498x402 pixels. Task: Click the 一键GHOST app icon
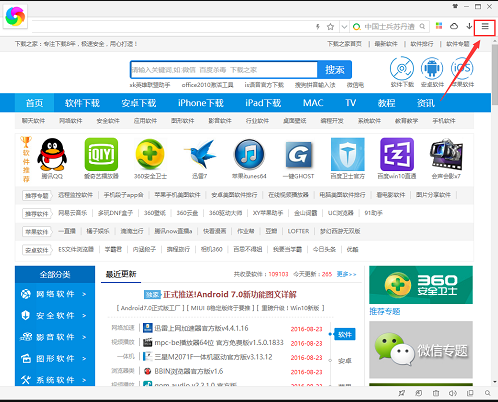click(299, 155)
